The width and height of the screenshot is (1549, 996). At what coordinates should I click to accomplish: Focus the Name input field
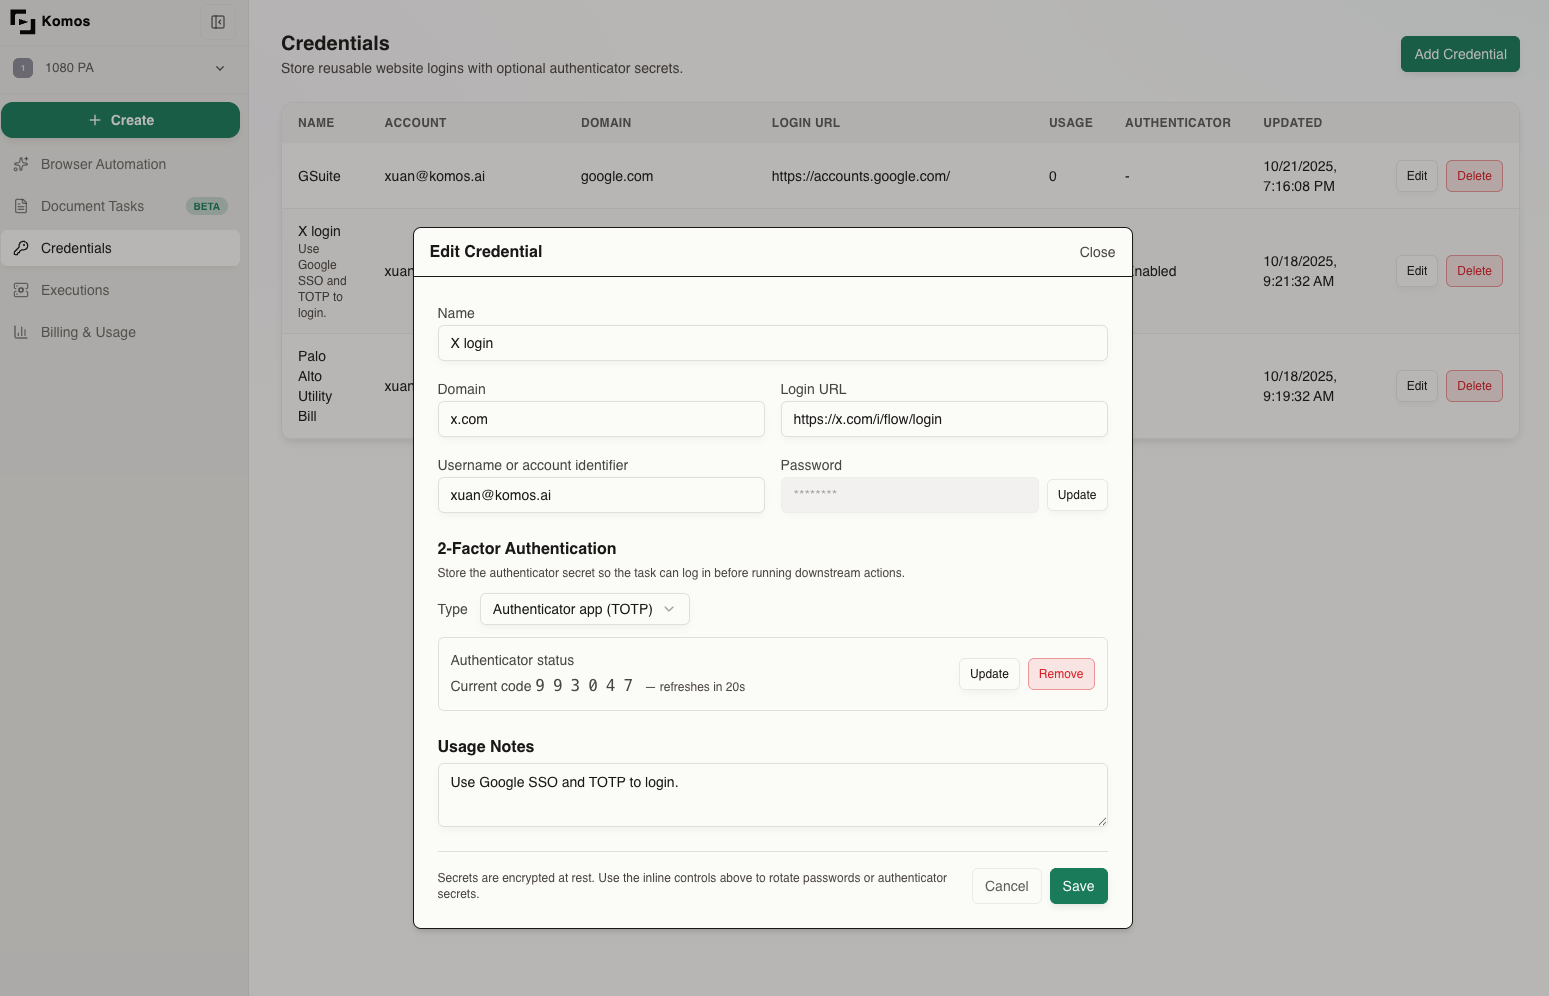pos(772,343)
